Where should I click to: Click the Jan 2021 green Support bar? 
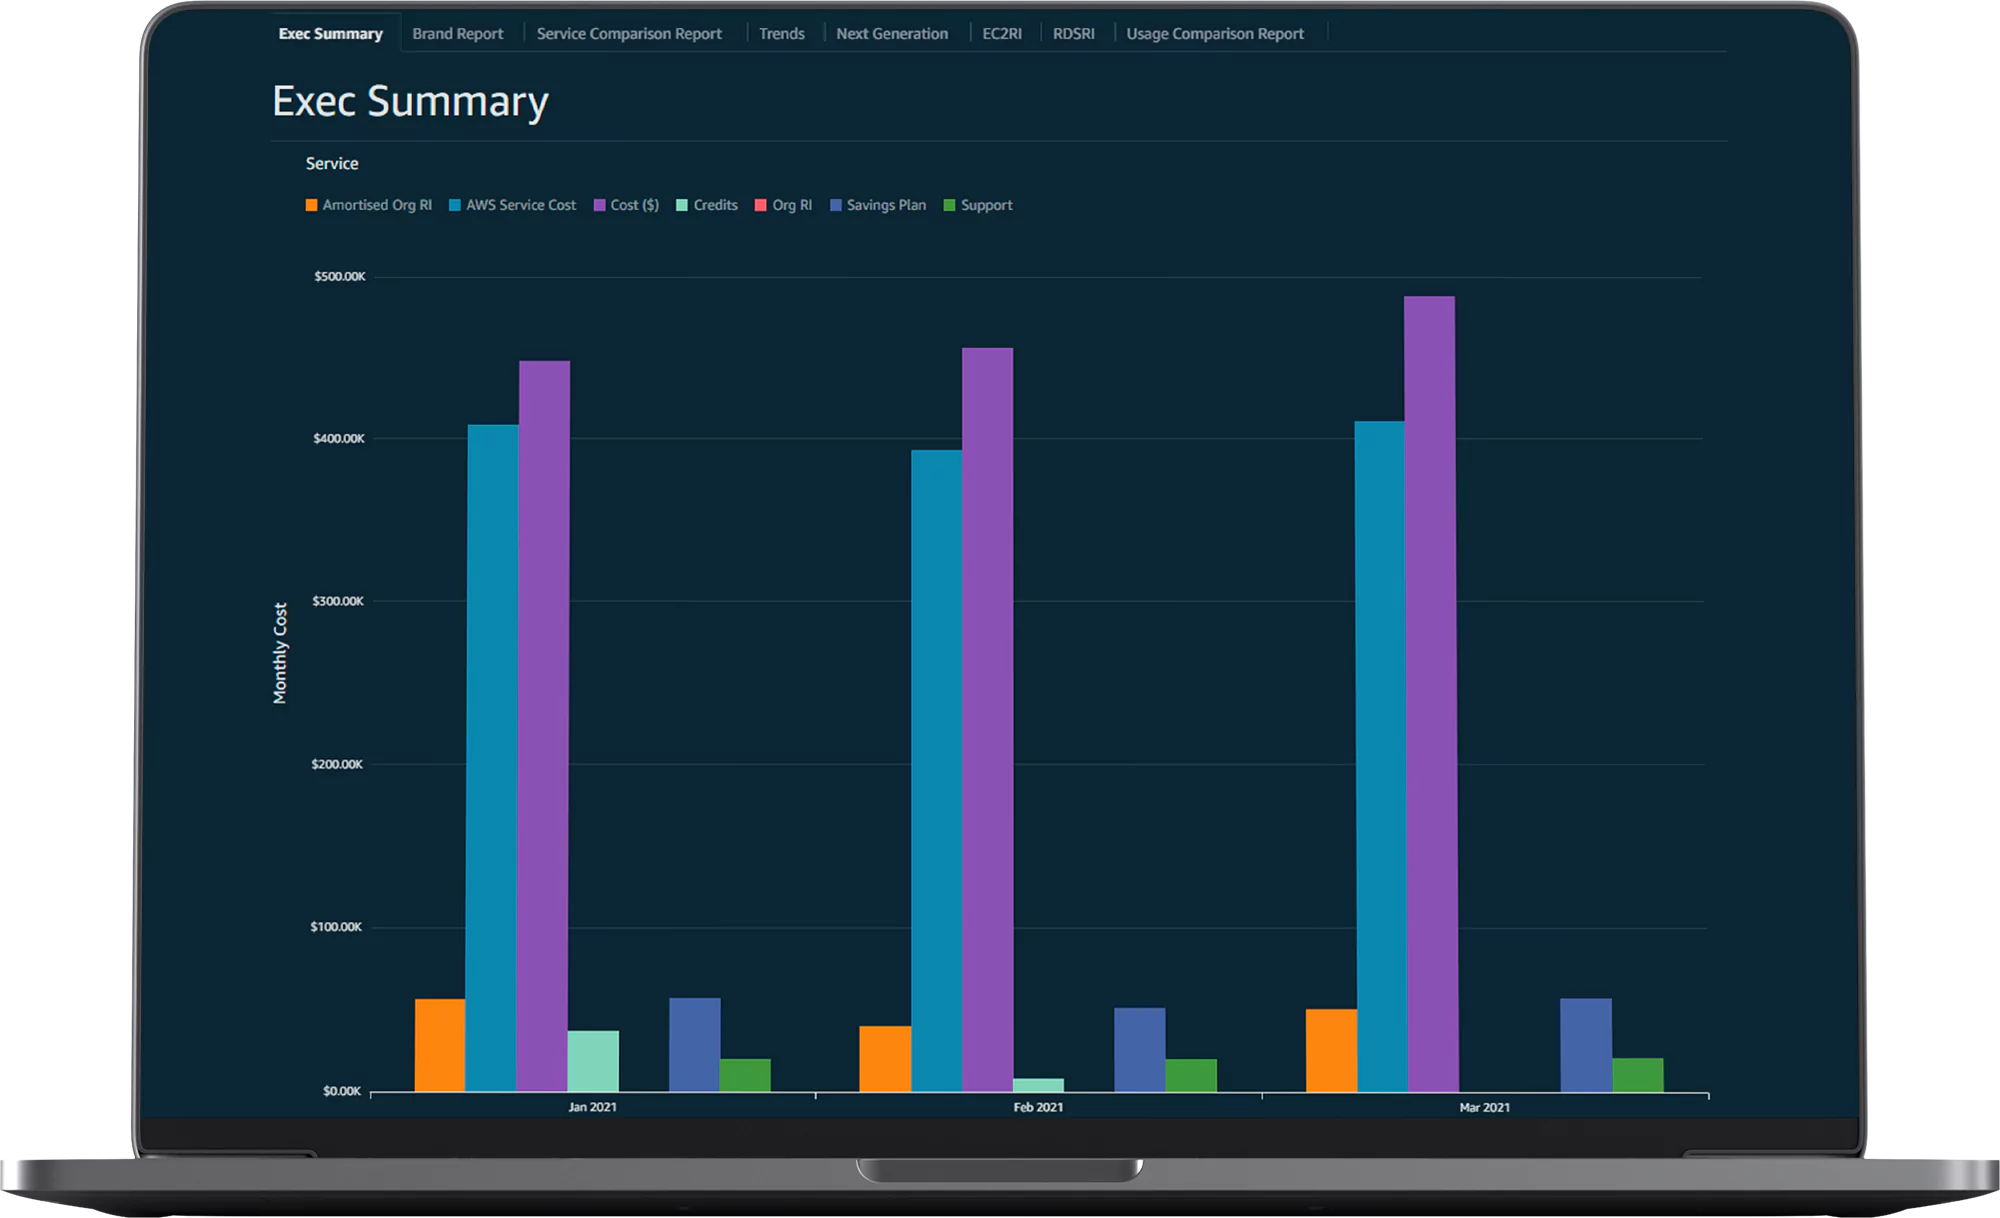coord(745,1075)
